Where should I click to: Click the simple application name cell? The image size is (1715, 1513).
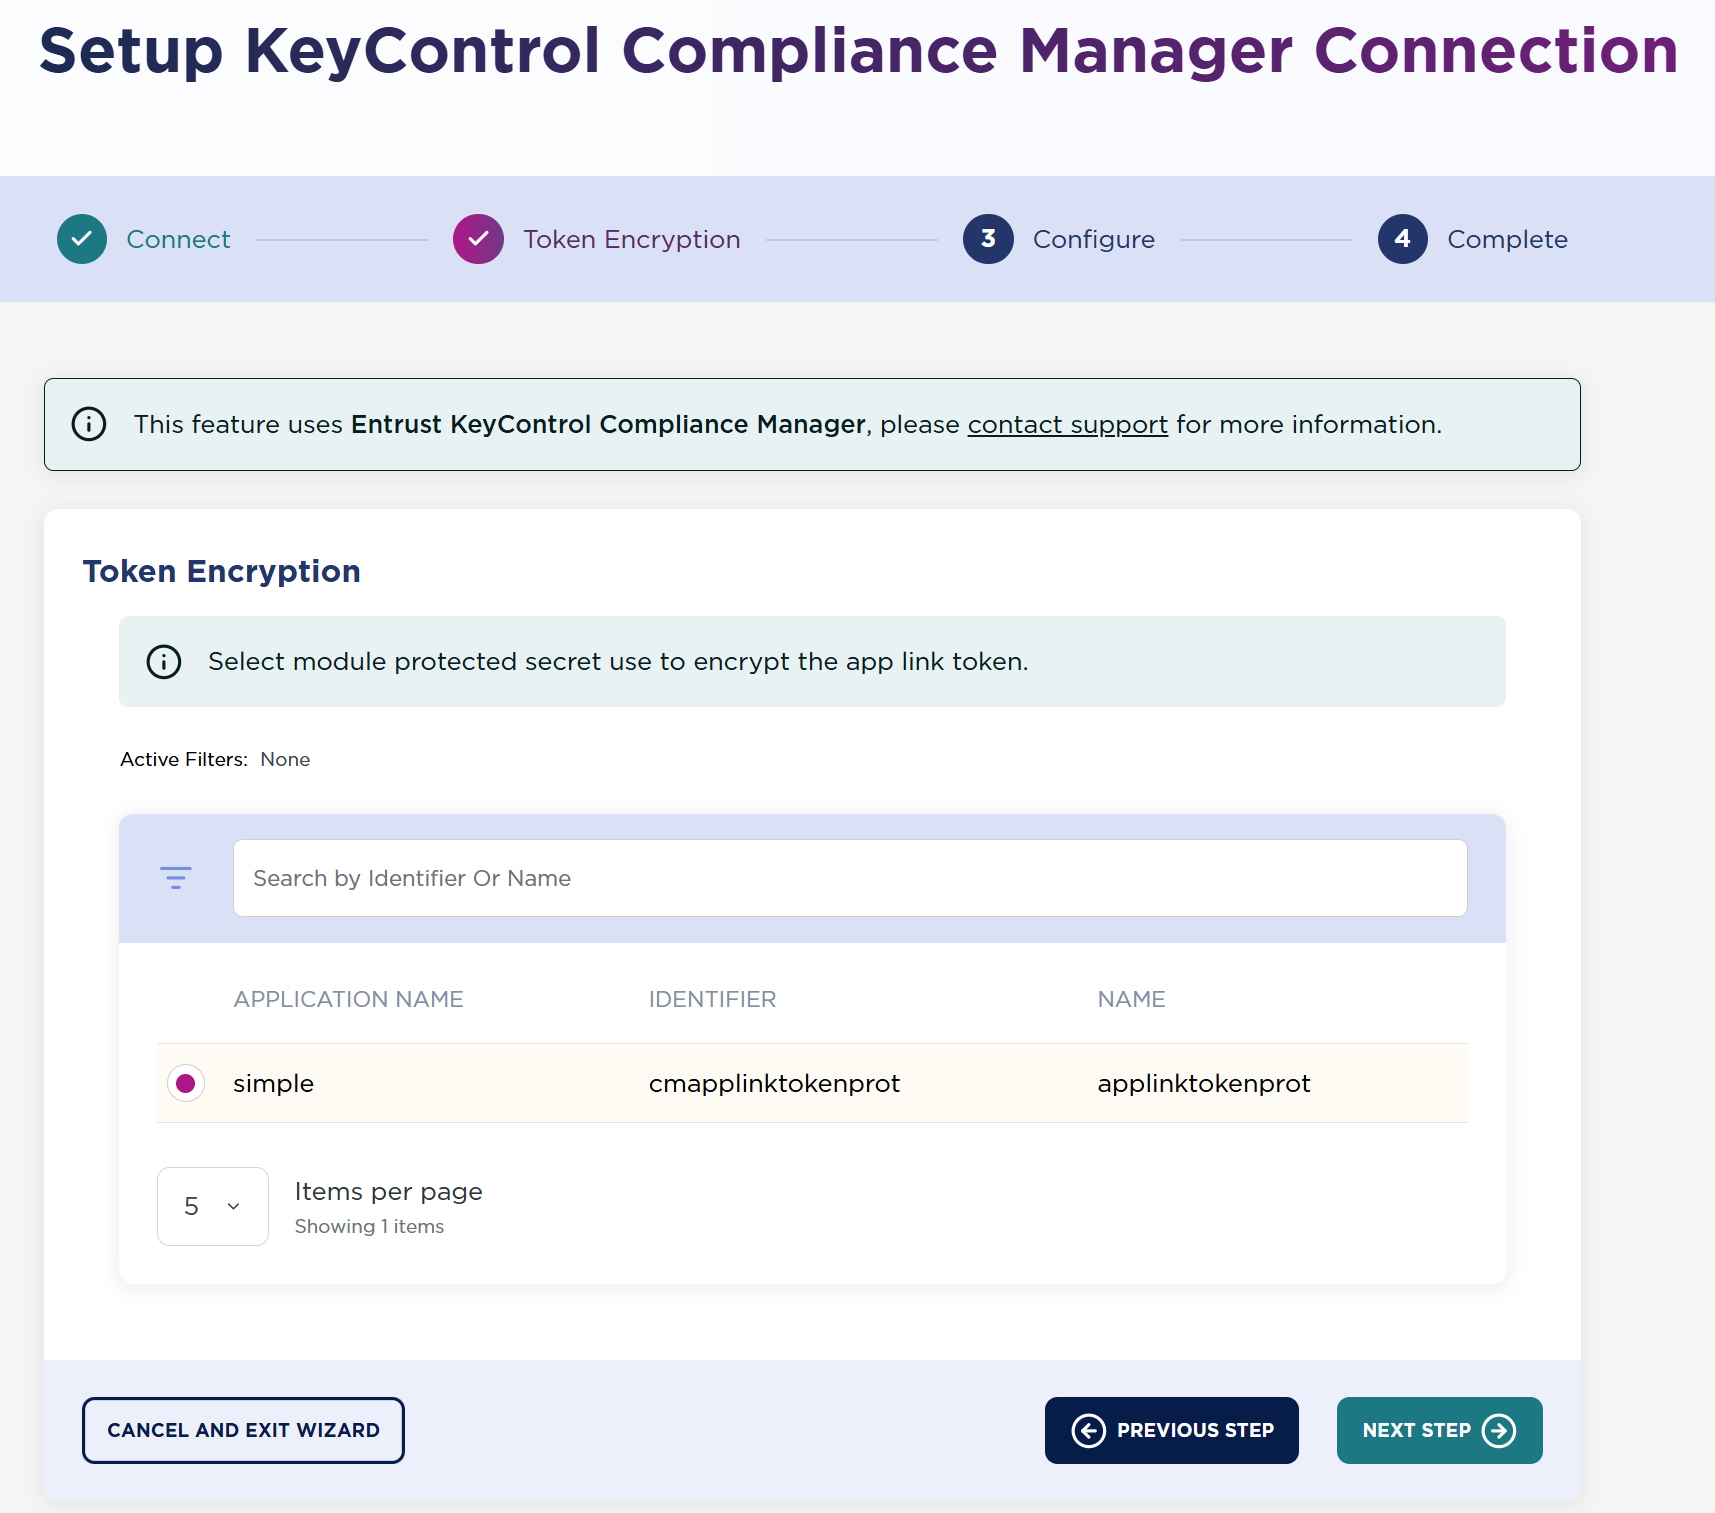point(273,1084)
